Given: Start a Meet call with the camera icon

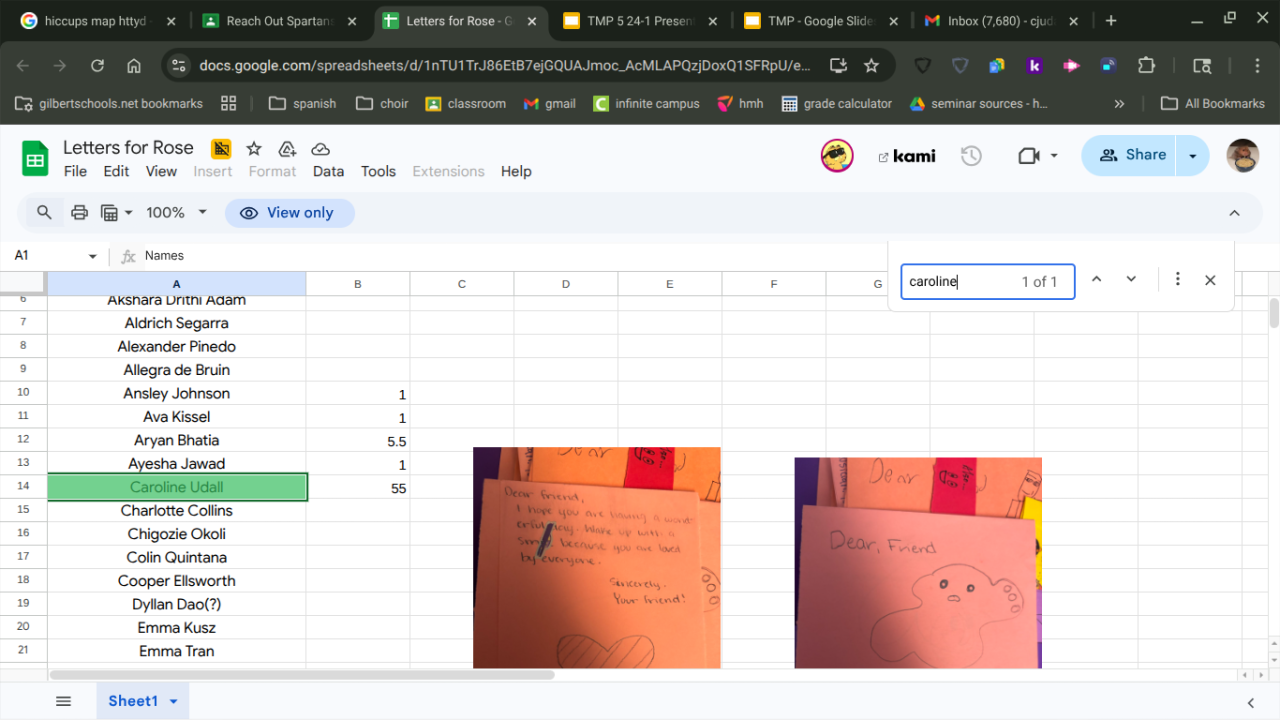Looking at the screenshot, I should [1028, 156].
